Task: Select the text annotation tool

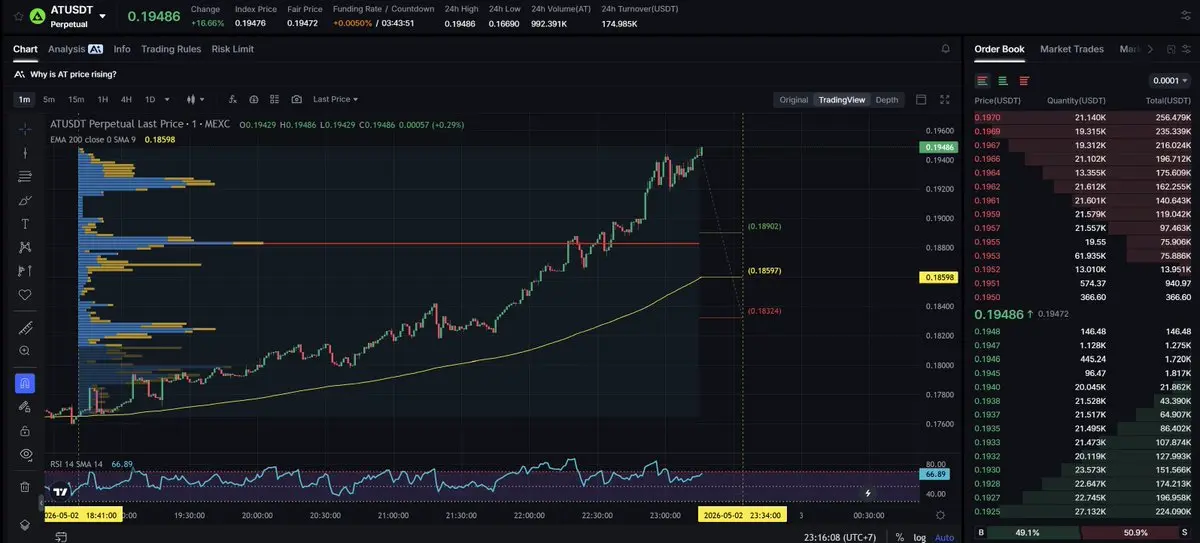Action: 24,224
